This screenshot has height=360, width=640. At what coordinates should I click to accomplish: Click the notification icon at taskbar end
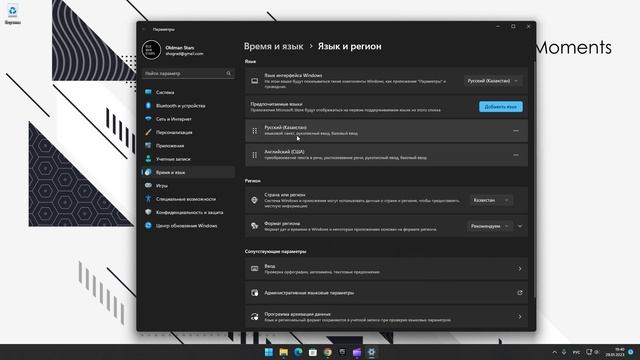(631, 352)
